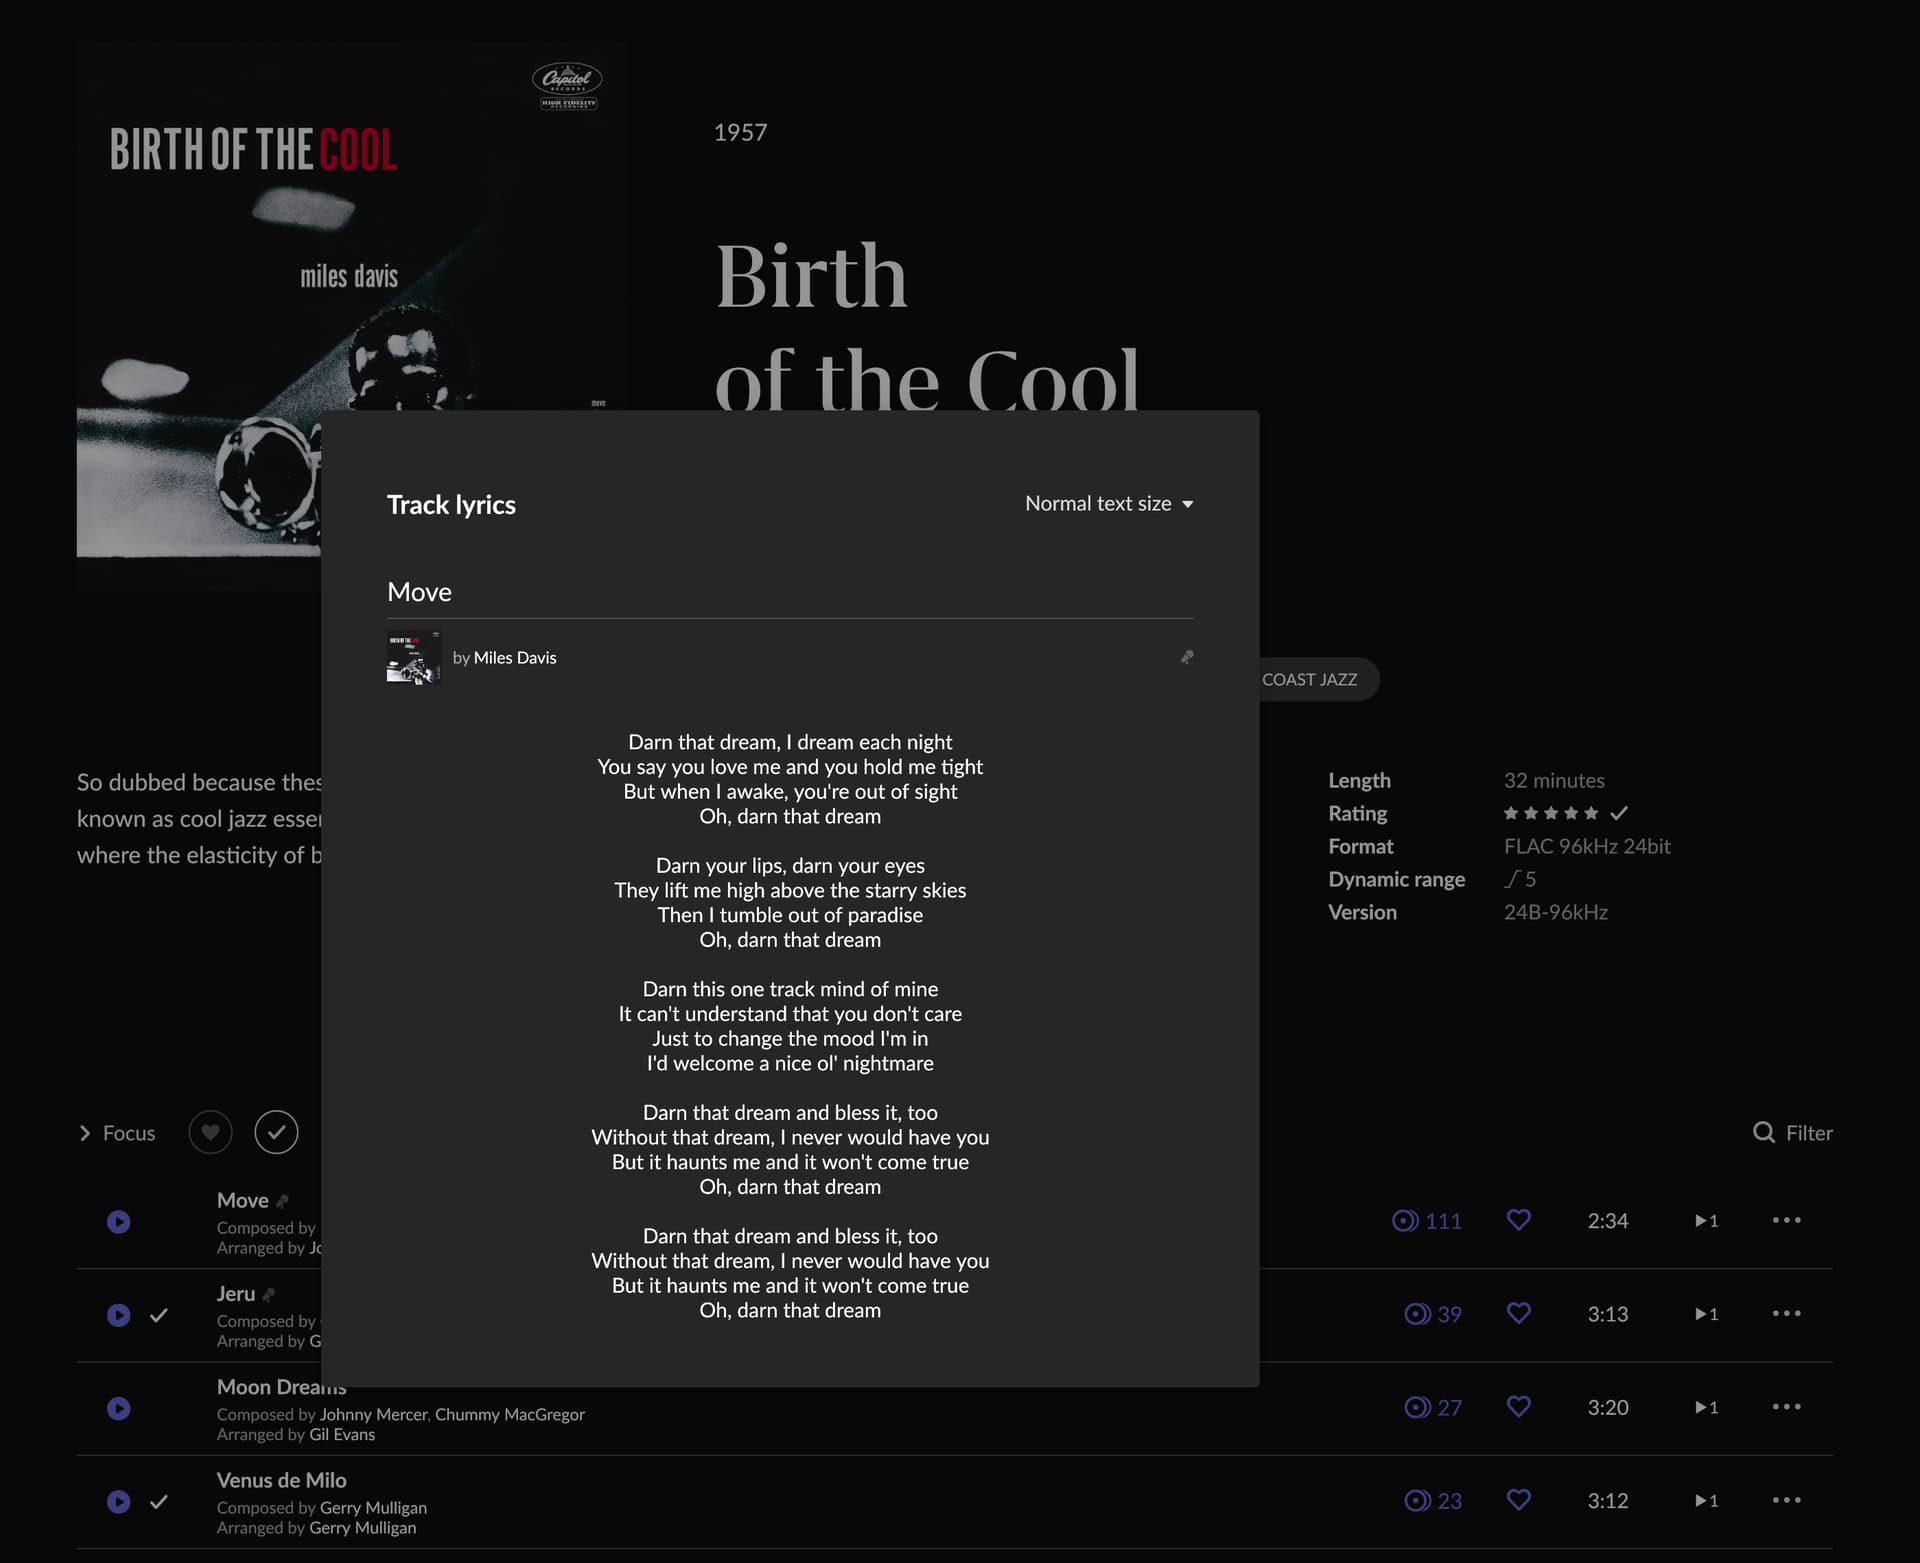
Task: Open the Miles Davis artist link in lyrics dialog
Action: [515, 657]
